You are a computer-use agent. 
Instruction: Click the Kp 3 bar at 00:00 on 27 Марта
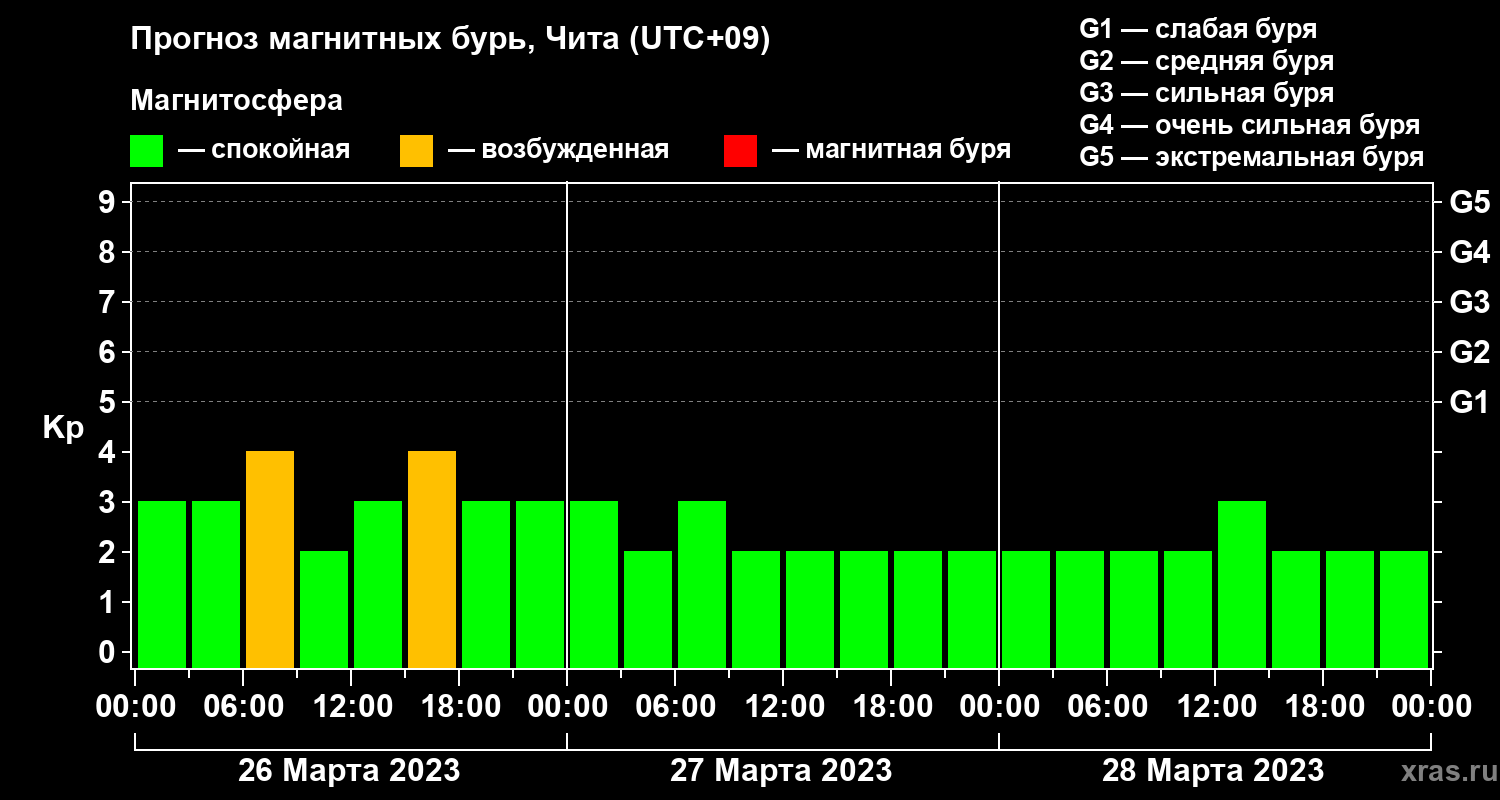(x=594, y=584)
